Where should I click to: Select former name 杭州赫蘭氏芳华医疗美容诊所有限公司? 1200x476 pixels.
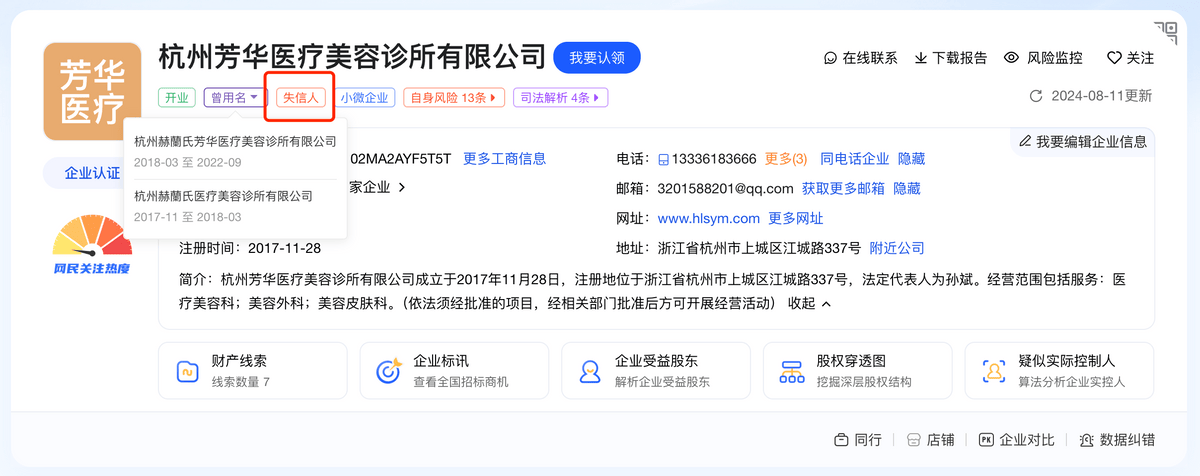point(235,142)
